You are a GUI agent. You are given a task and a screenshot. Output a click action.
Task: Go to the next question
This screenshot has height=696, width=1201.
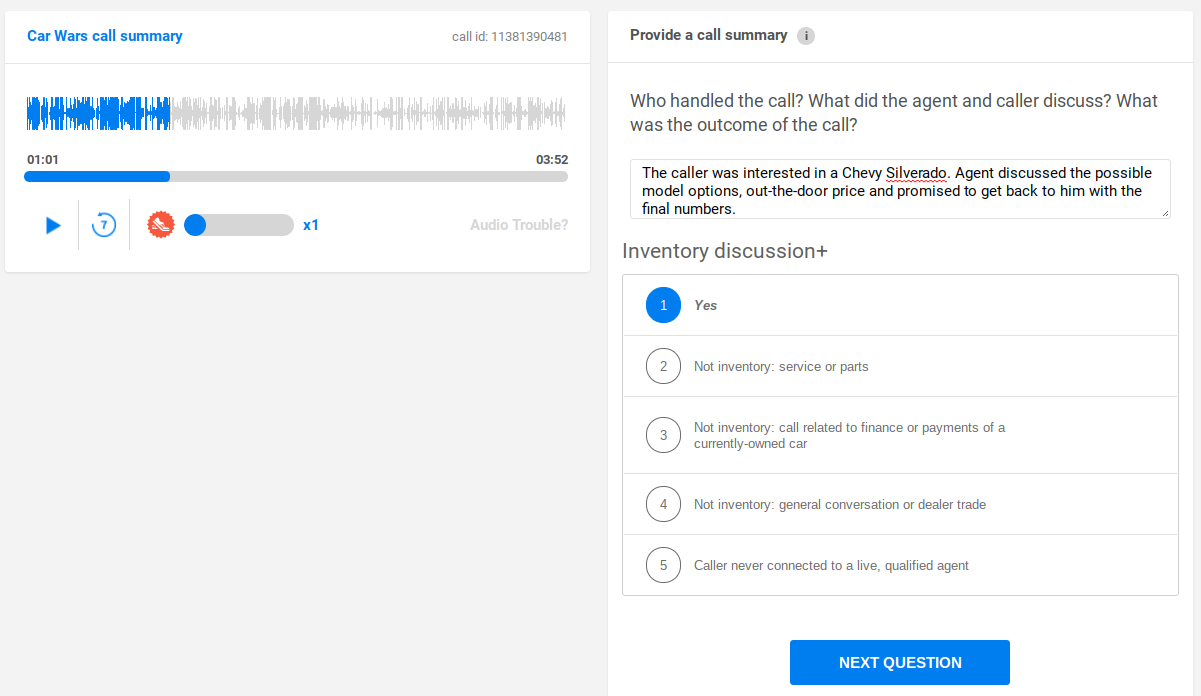coord(900,662)
